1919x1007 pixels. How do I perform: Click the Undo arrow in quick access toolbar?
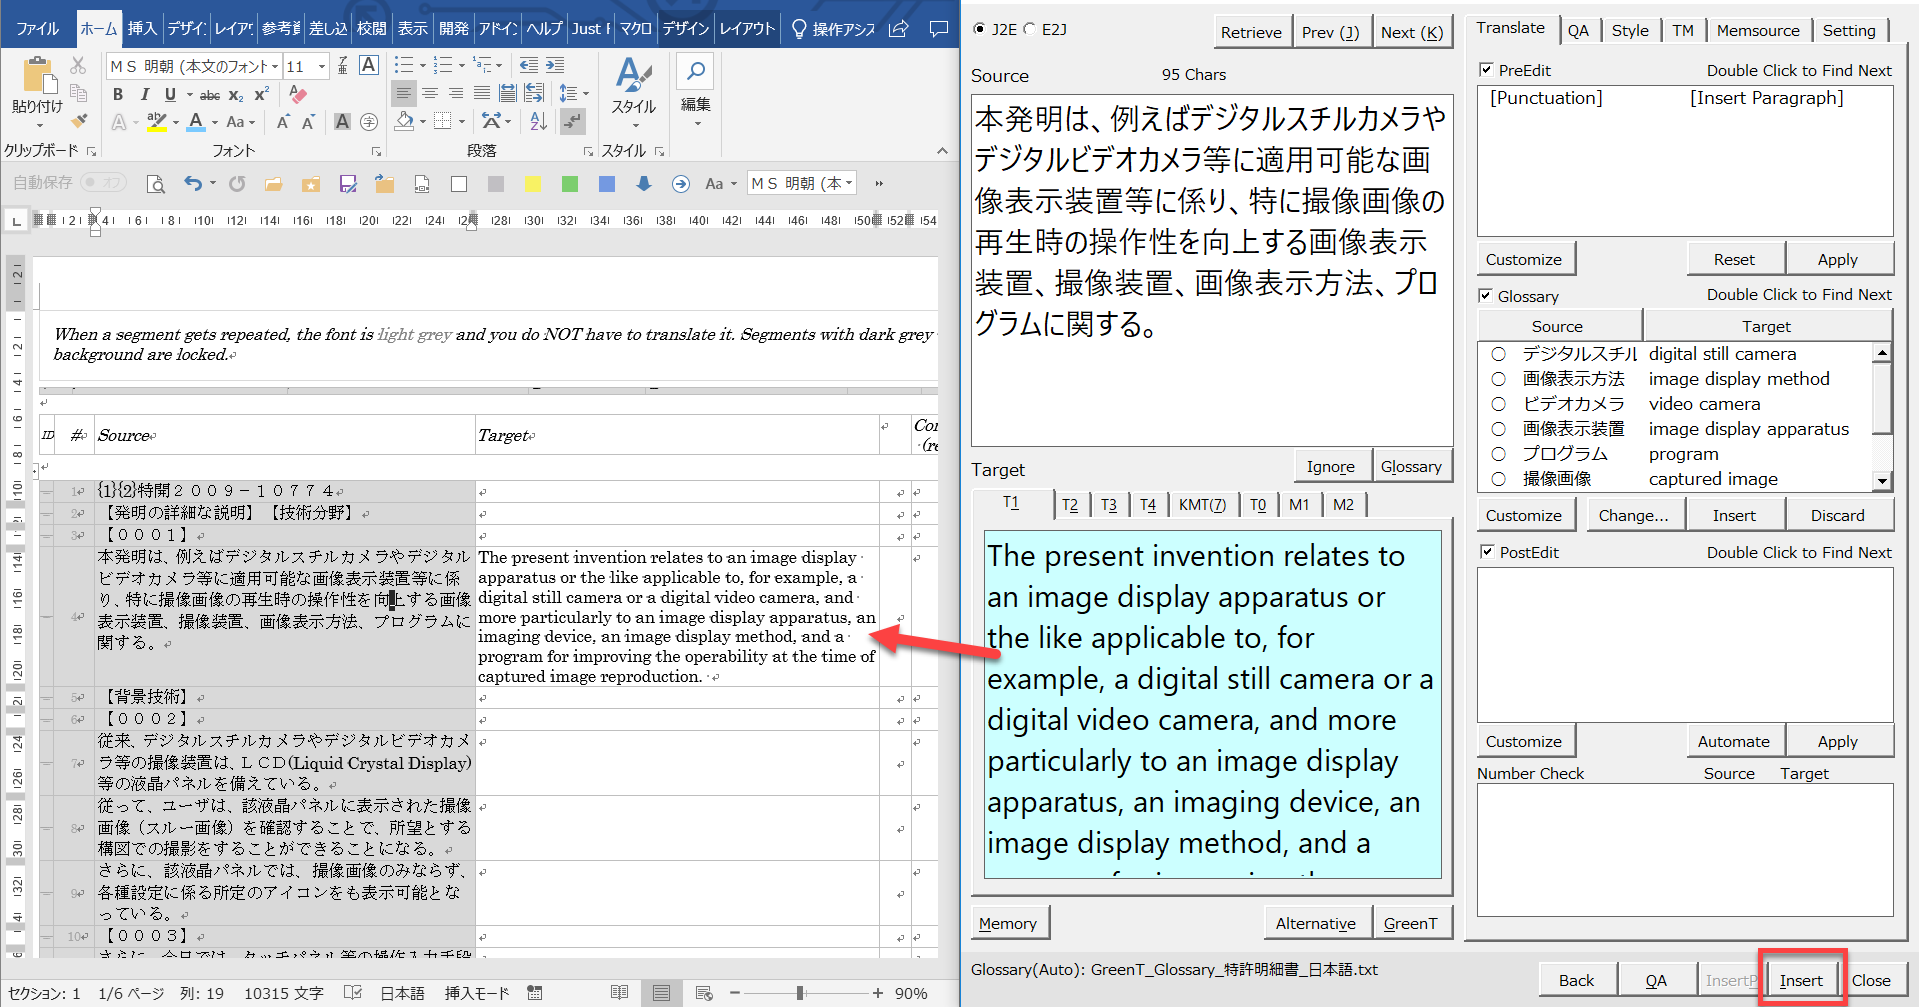pos(193,184)
